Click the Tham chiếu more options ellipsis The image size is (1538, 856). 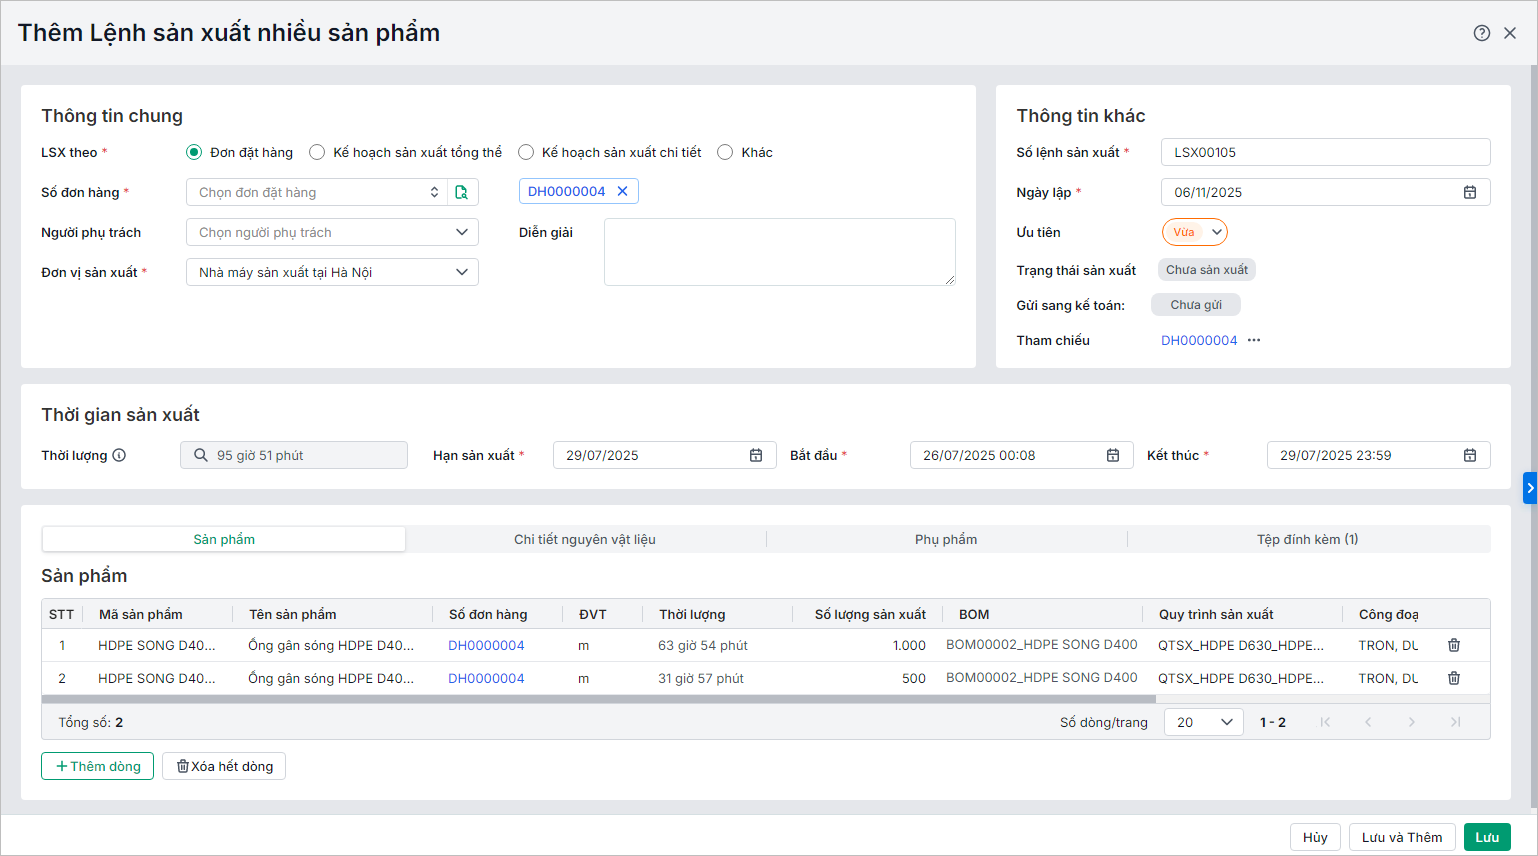1254,340
